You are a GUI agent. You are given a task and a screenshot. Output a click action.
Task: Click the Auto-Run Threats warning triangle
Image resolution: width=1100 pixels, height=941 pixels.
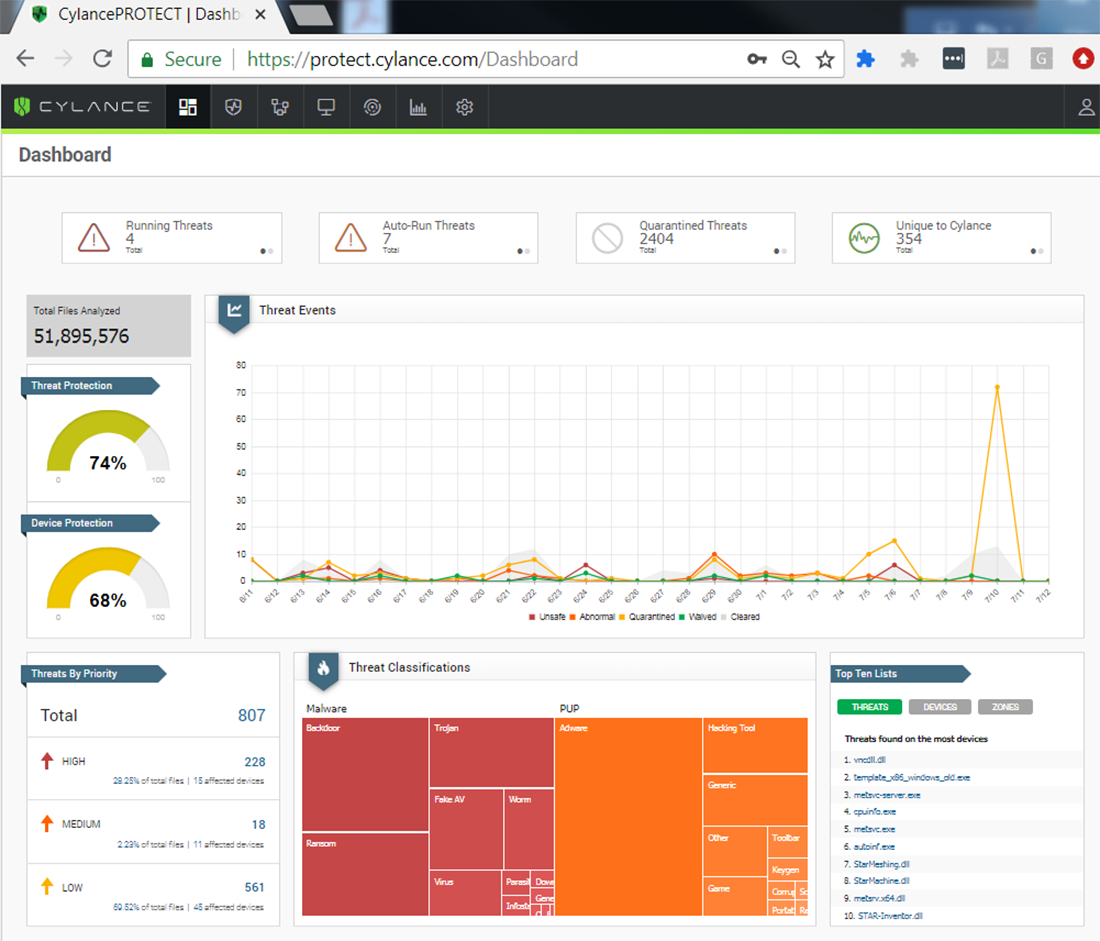(x=351, y=238)
